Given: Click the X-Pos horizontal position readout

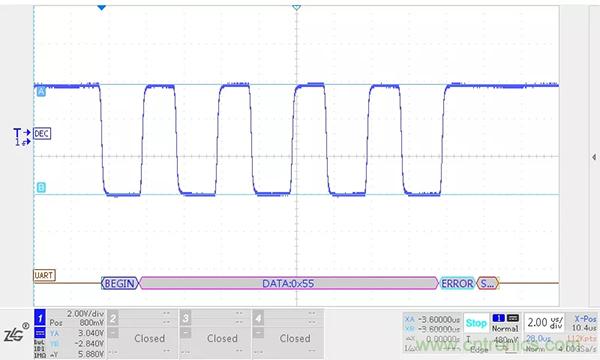Looking at the screenshot, I should (x=585, y=323).
